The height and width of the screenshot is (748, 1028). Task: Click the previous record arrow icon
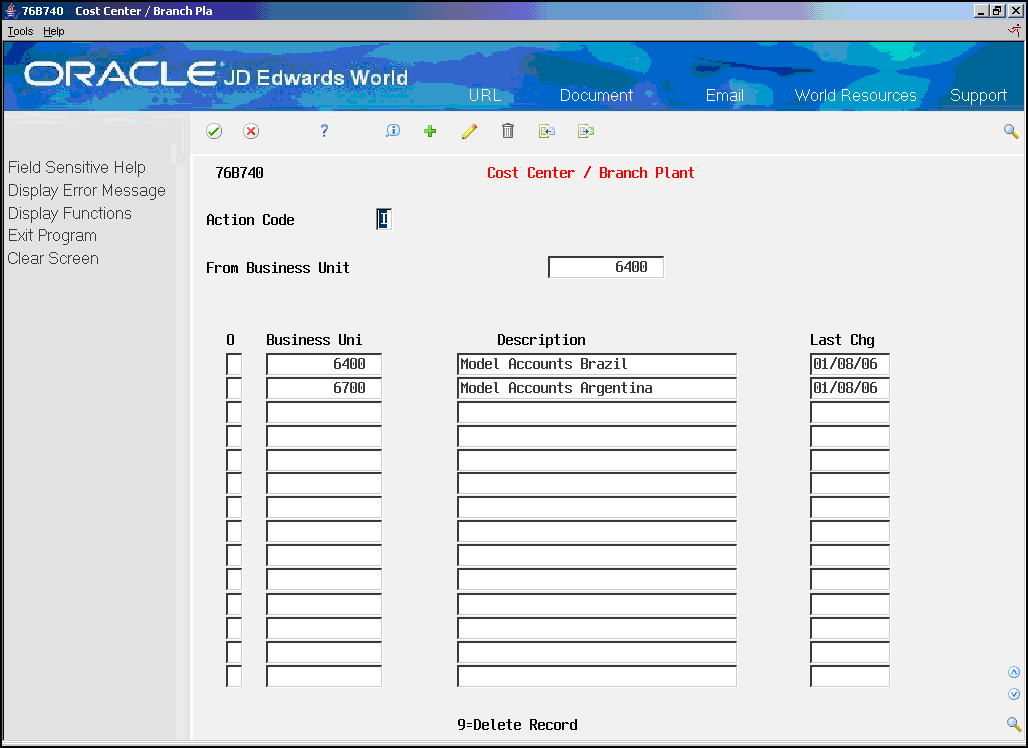point(547,131)
